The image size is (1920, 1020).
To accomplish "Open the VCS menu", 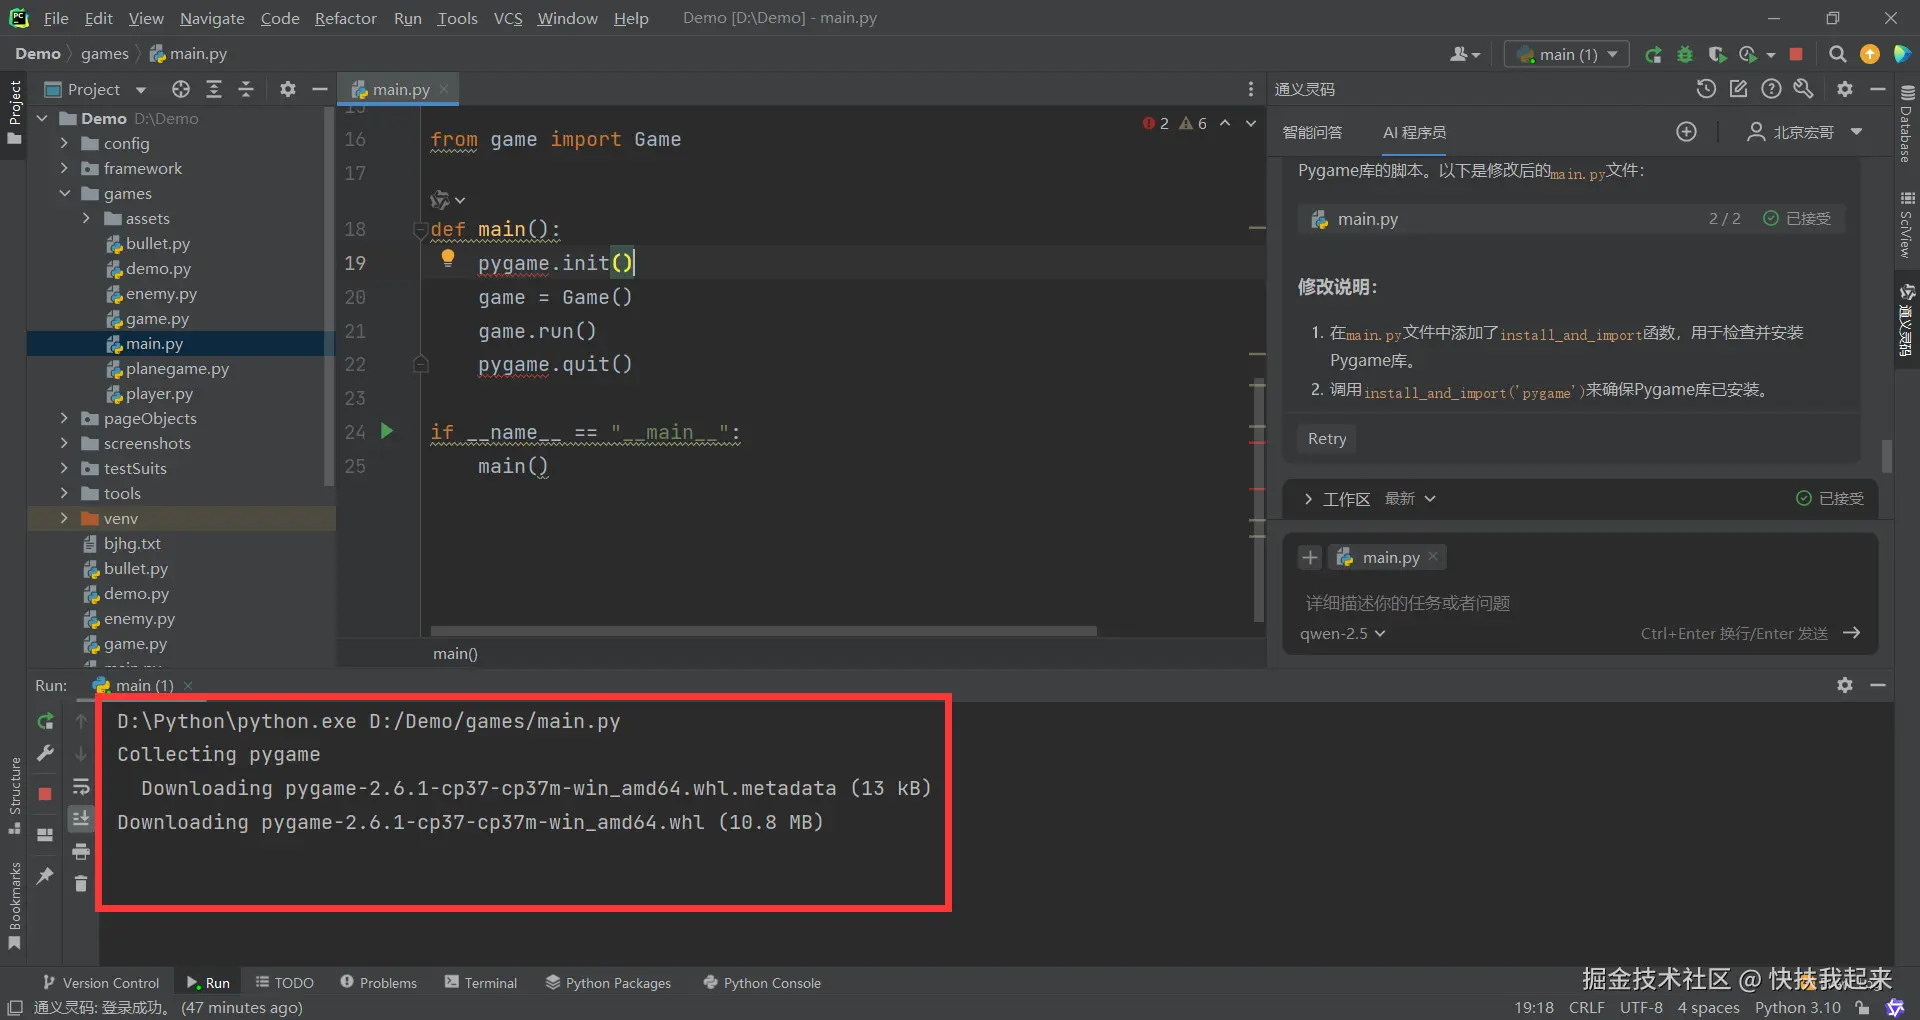I will pos(508,18).
